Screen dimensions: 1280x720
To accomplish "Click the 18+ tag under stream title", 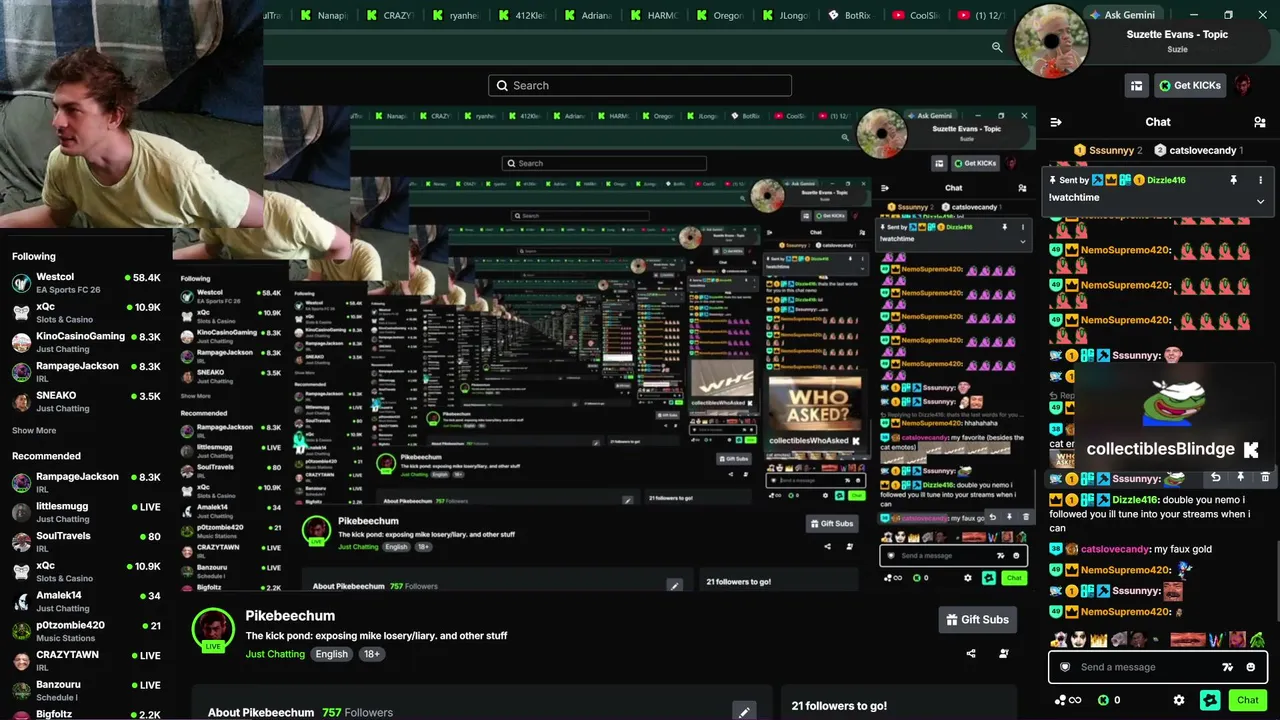I will click(x=371, y=654).
